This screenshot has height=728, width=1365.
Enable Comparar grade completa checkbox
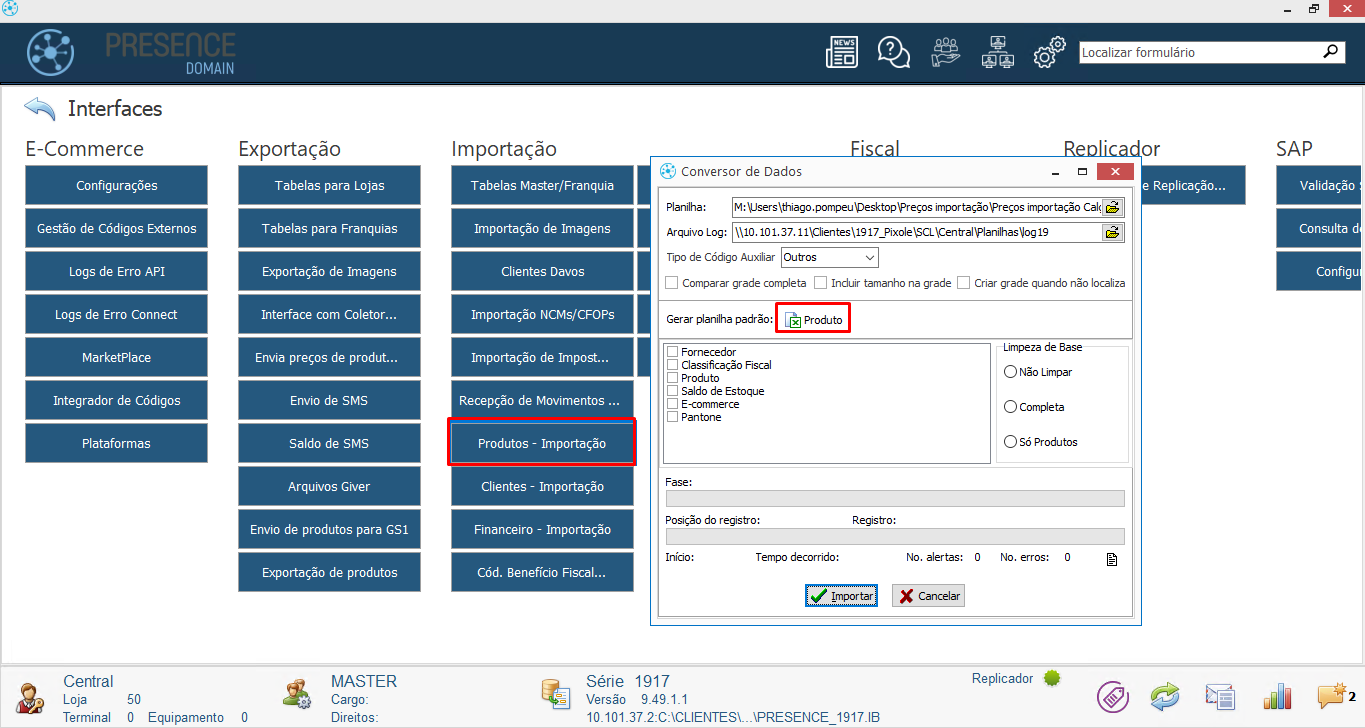pos(672,283)
